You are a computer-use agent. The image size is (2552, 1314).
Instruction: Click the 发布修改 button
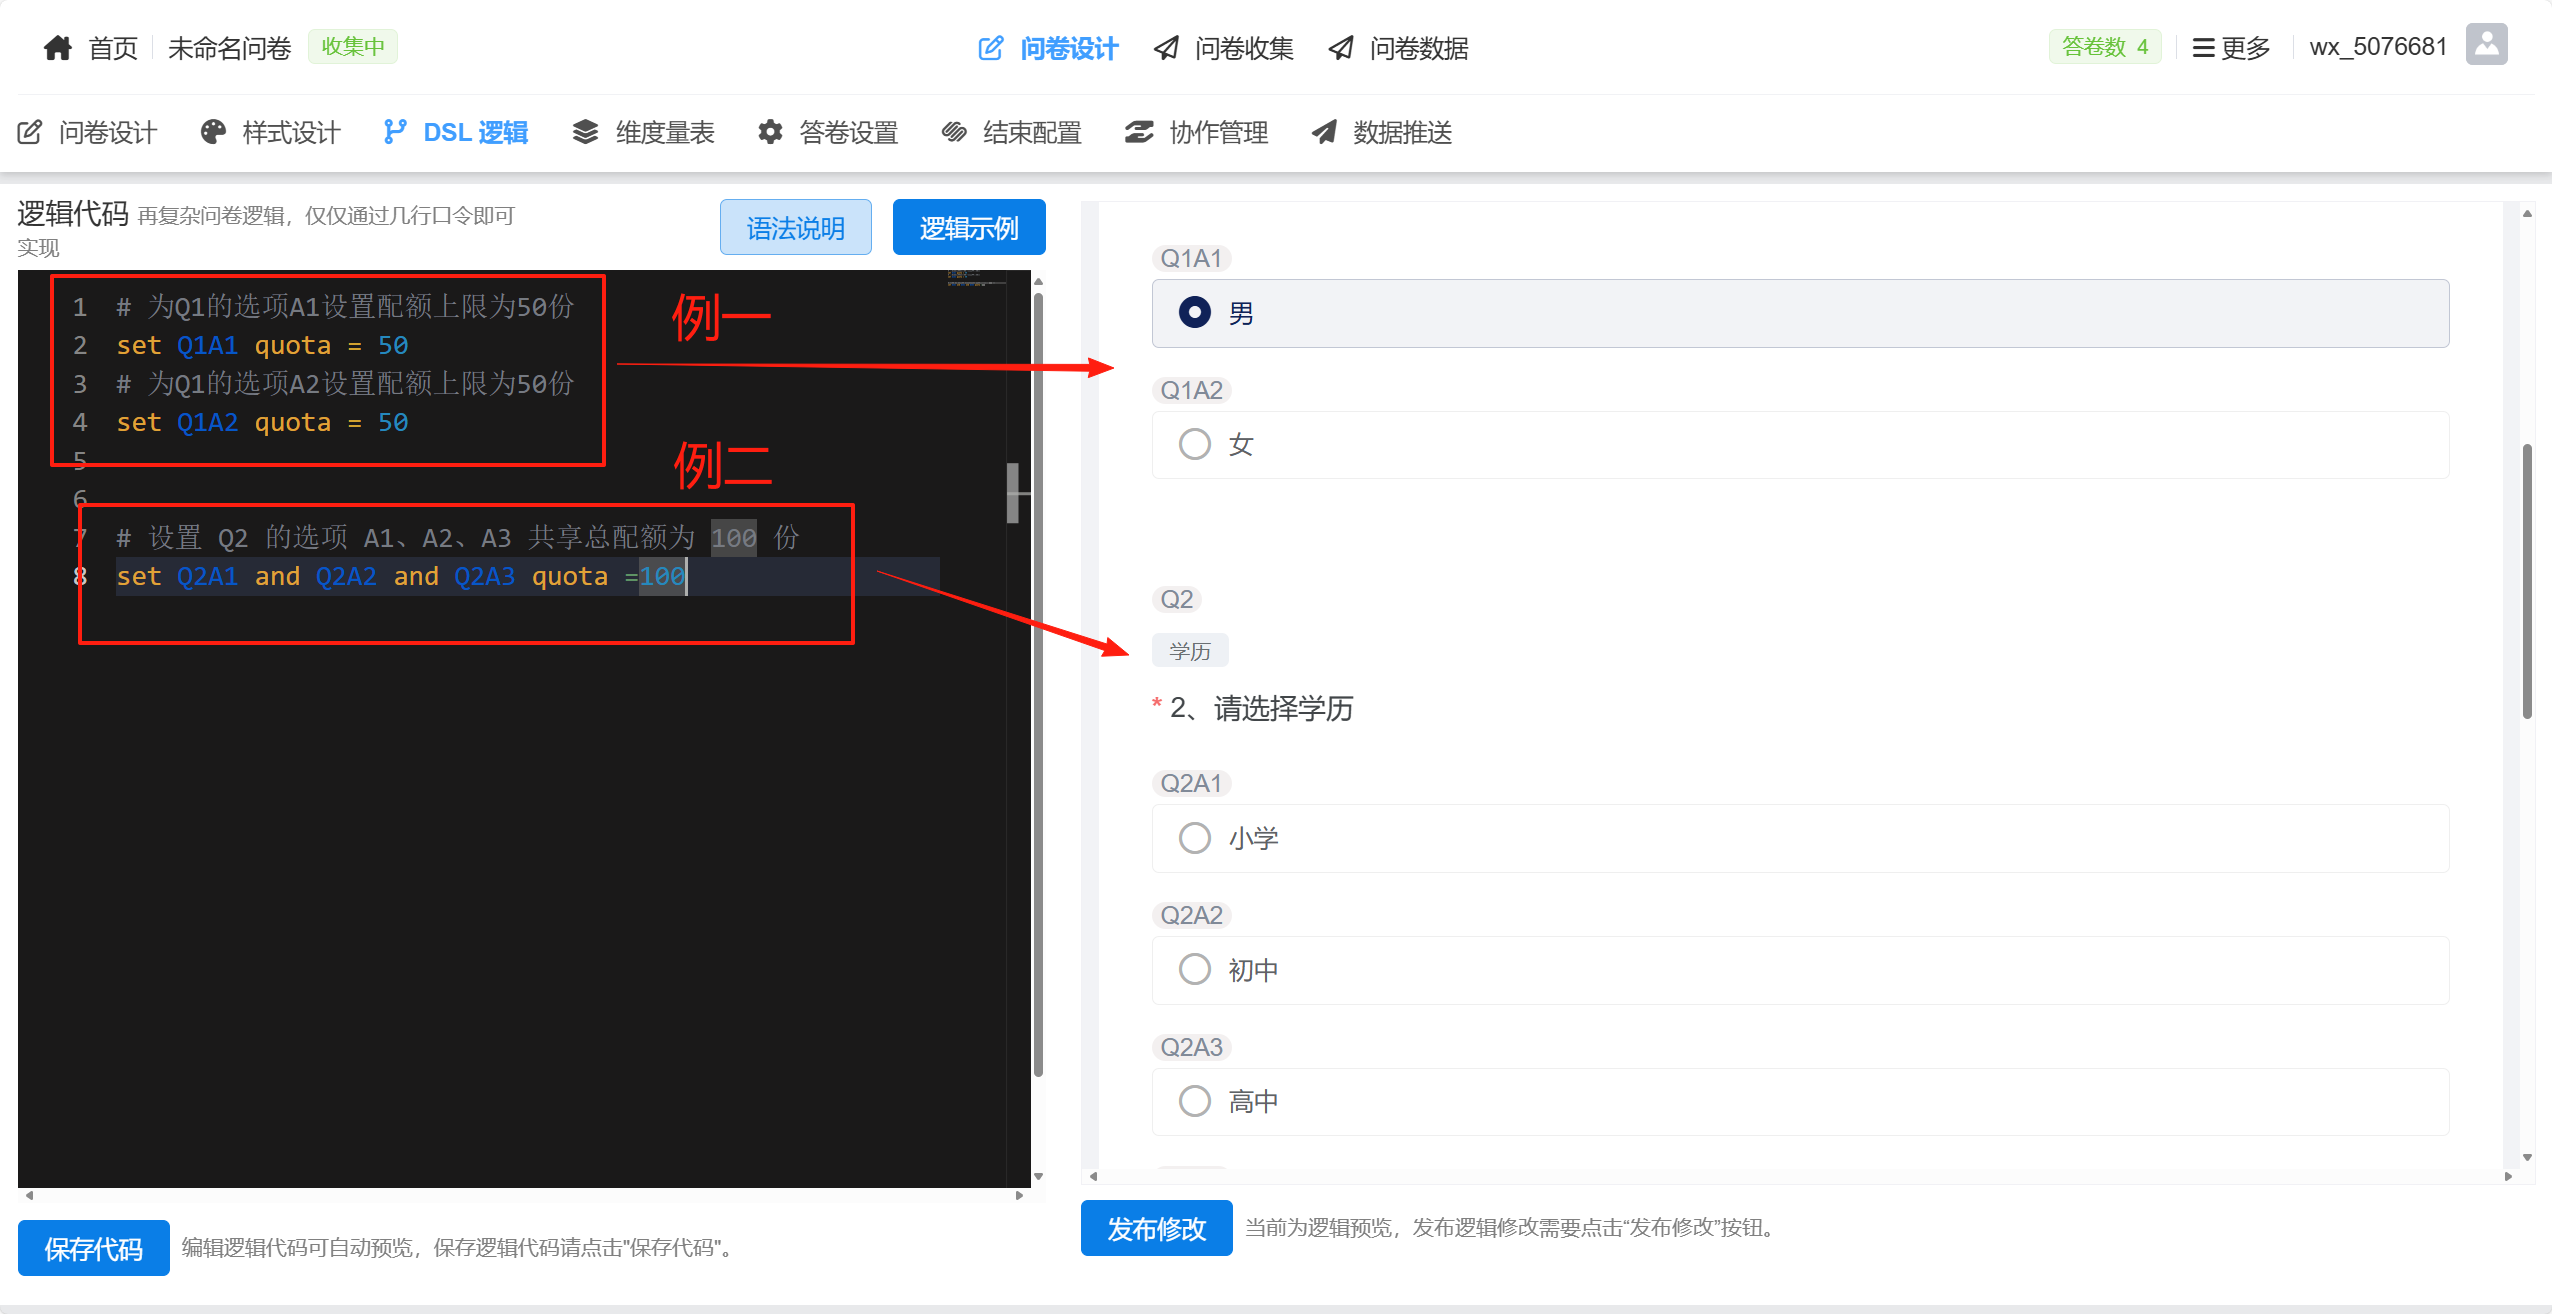tap(1156, 1228)
